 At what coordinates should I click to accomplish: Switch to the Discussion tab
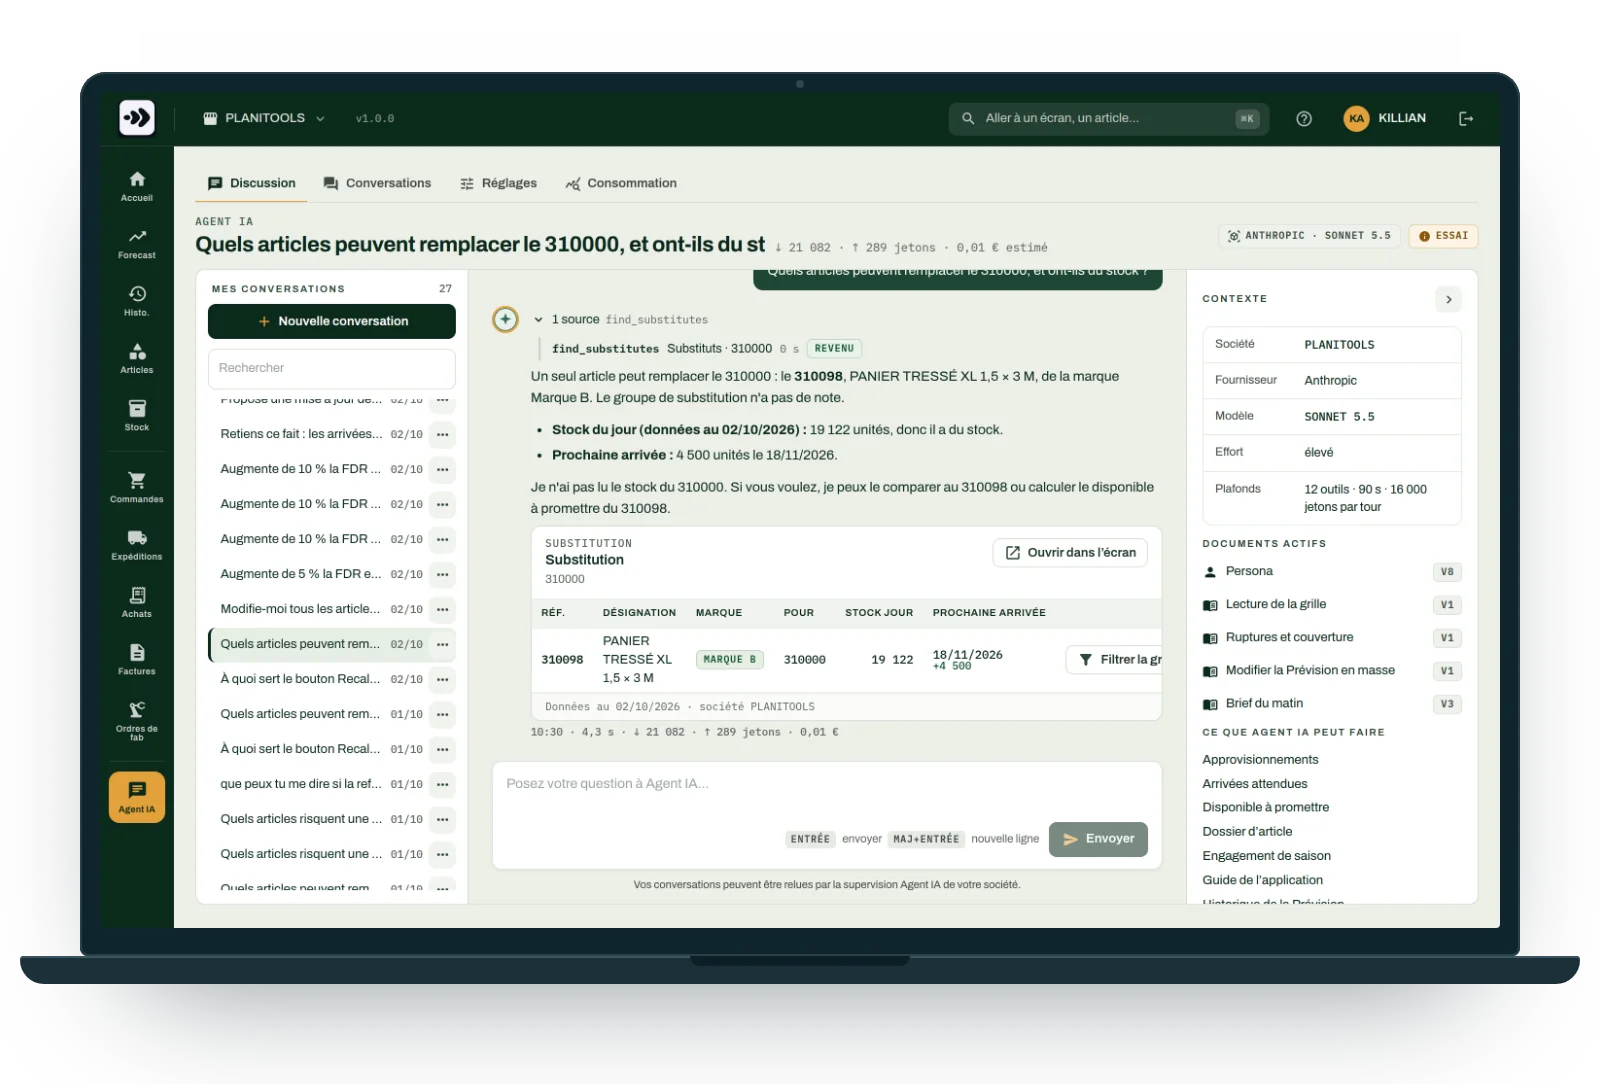[x=252, y=183]
